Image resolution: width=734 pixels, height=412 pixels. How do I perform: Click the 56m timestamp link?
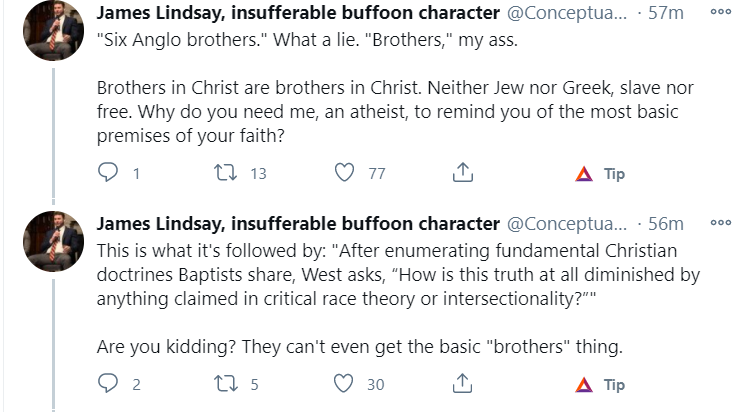667,224
